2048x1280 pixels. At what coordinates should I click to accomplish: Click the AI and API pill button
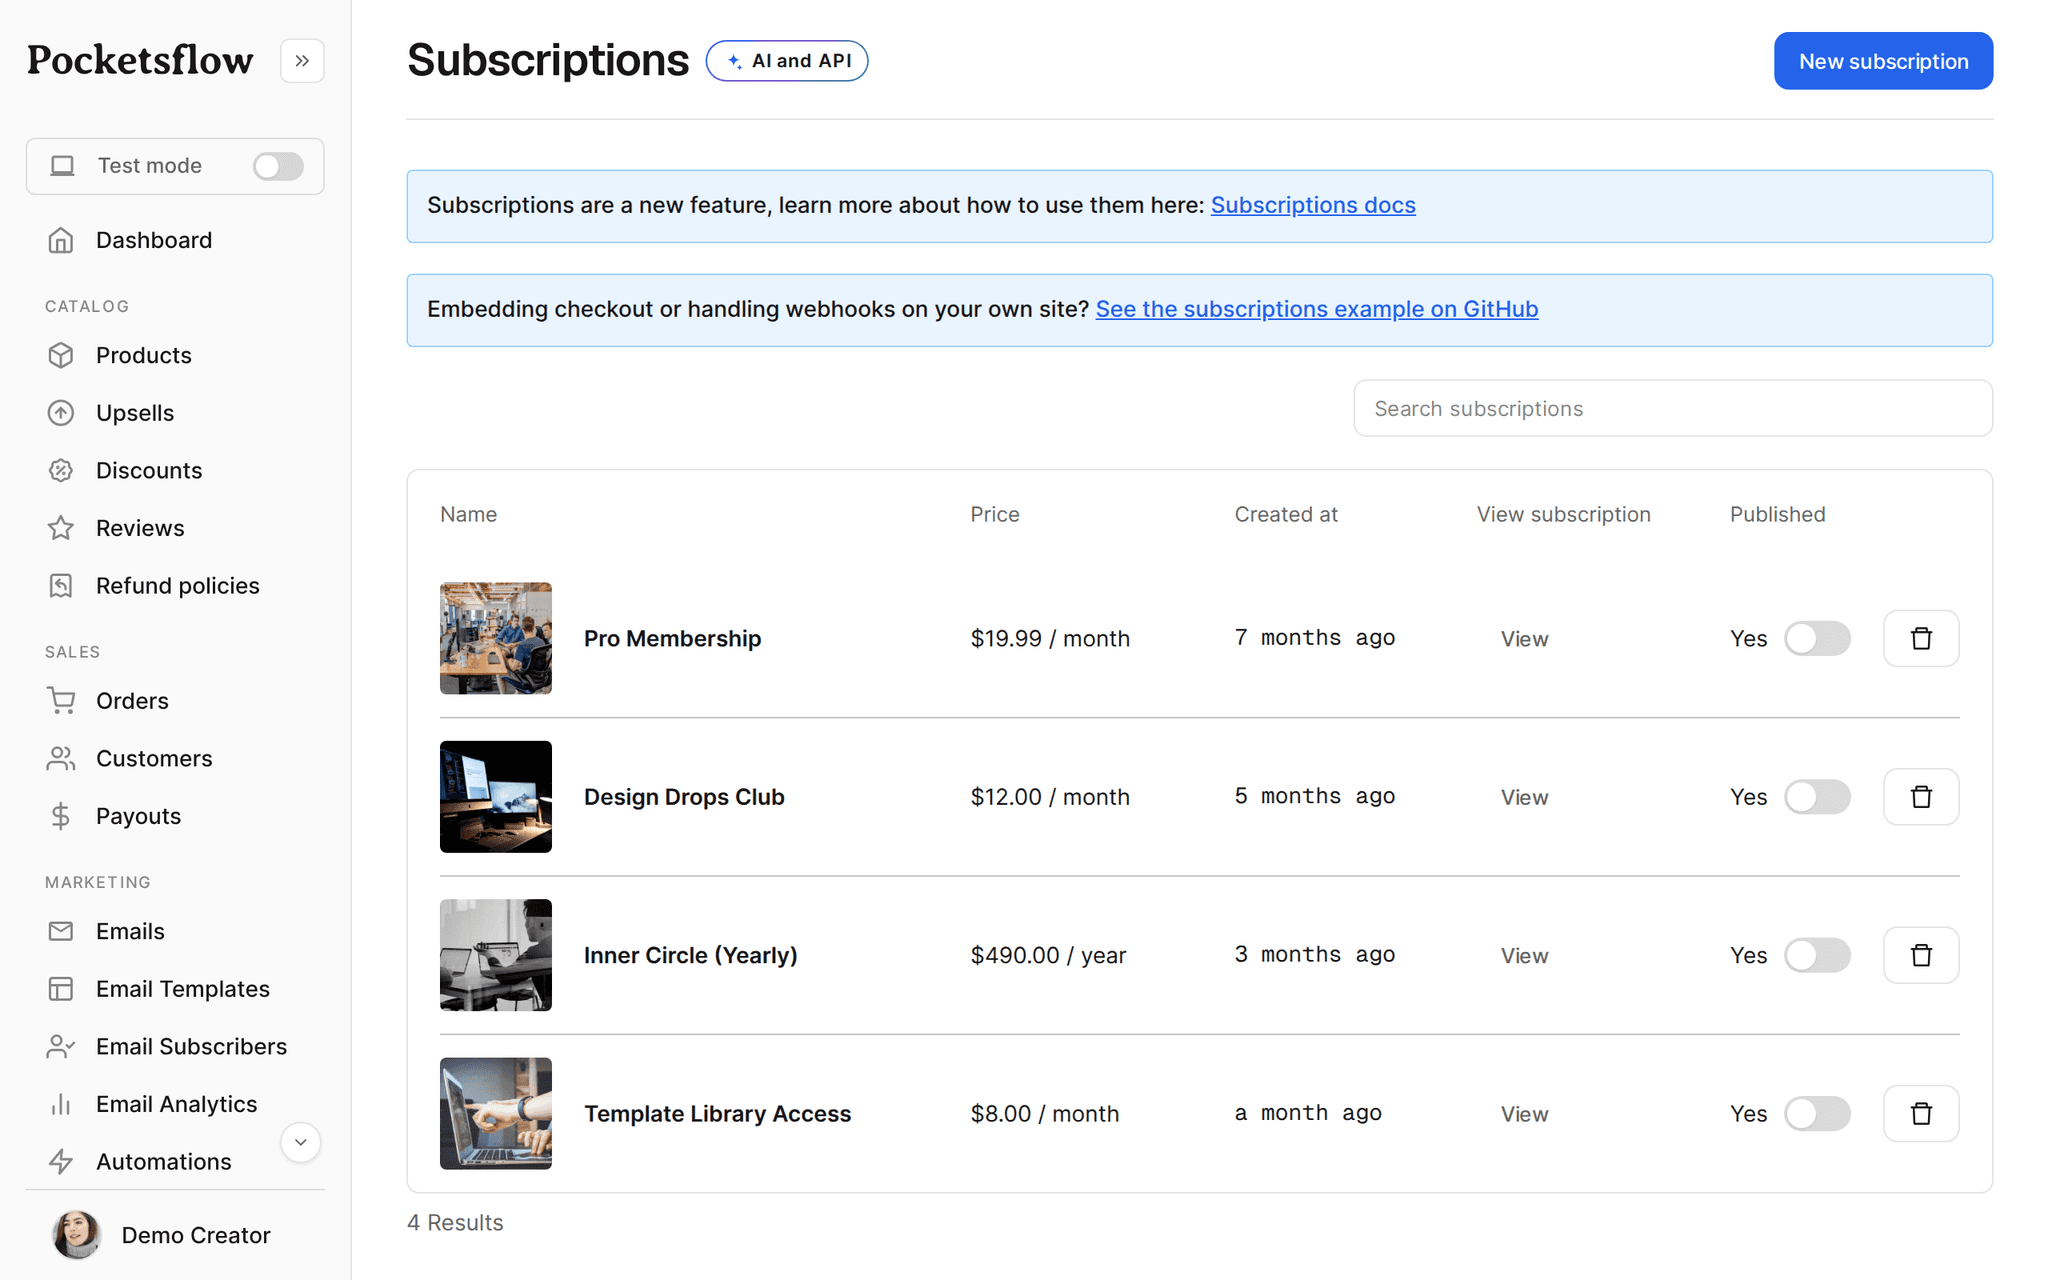coord(787,61)
